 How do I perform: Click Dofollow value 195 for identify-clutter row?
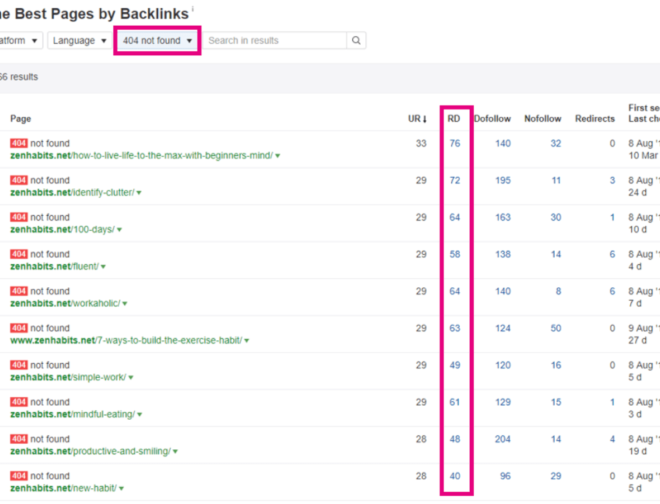[x=503, y=181]
